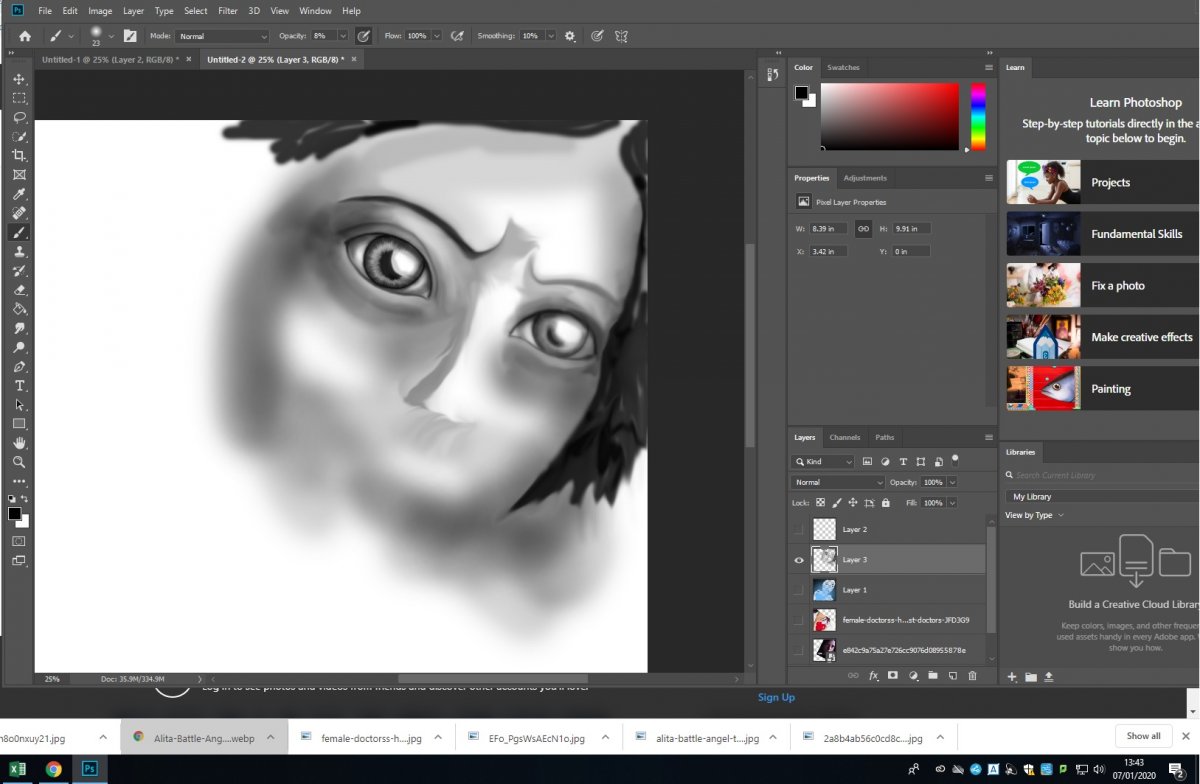Switch to the Channels tab
This screenshot has height=784, width=1200.
click(x=845, y=437)
